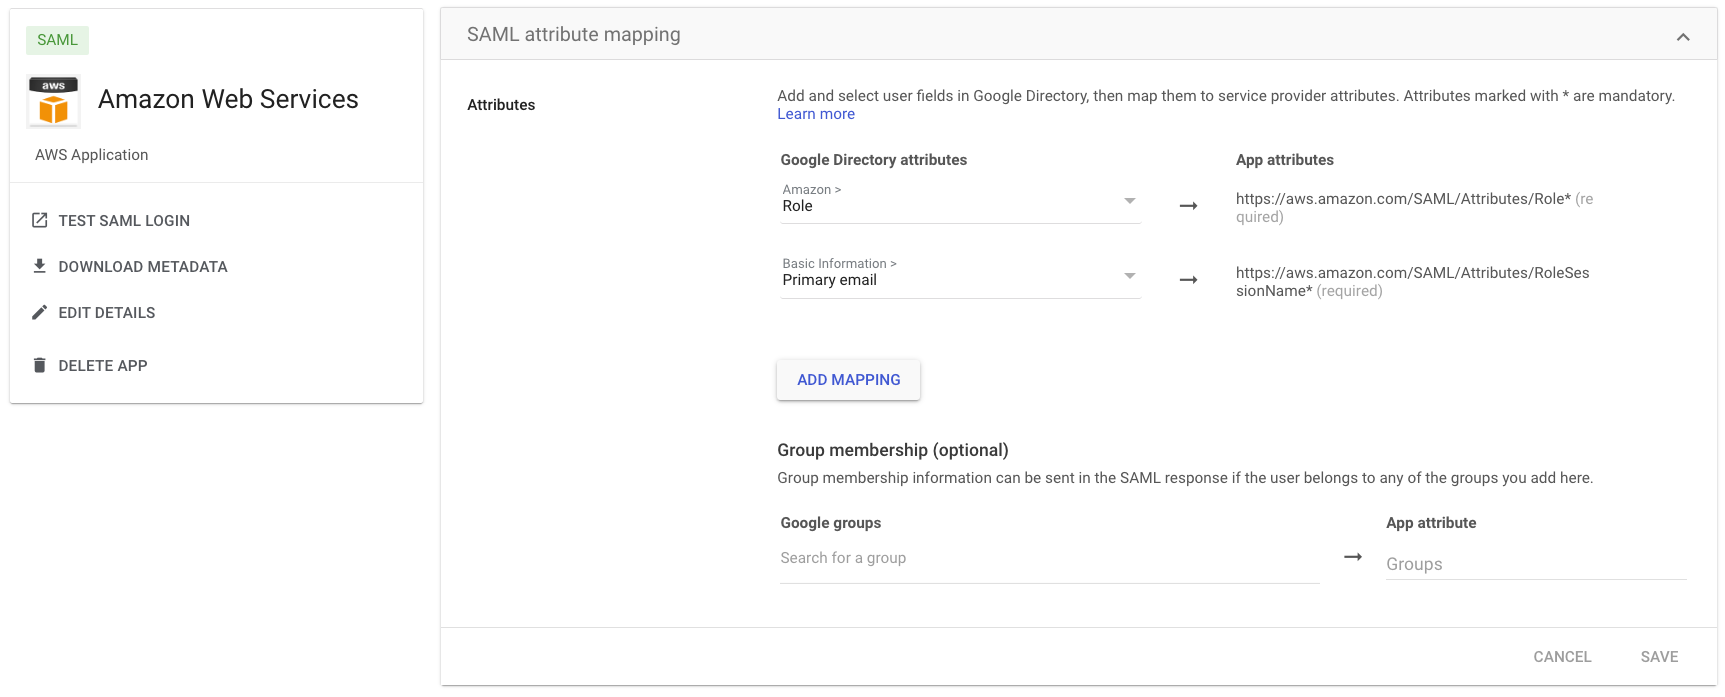Viewport: 1725px width, 697px height.
Task: Click the App attributes column header
Action: pyautogui.click(x=1285, y=160)
